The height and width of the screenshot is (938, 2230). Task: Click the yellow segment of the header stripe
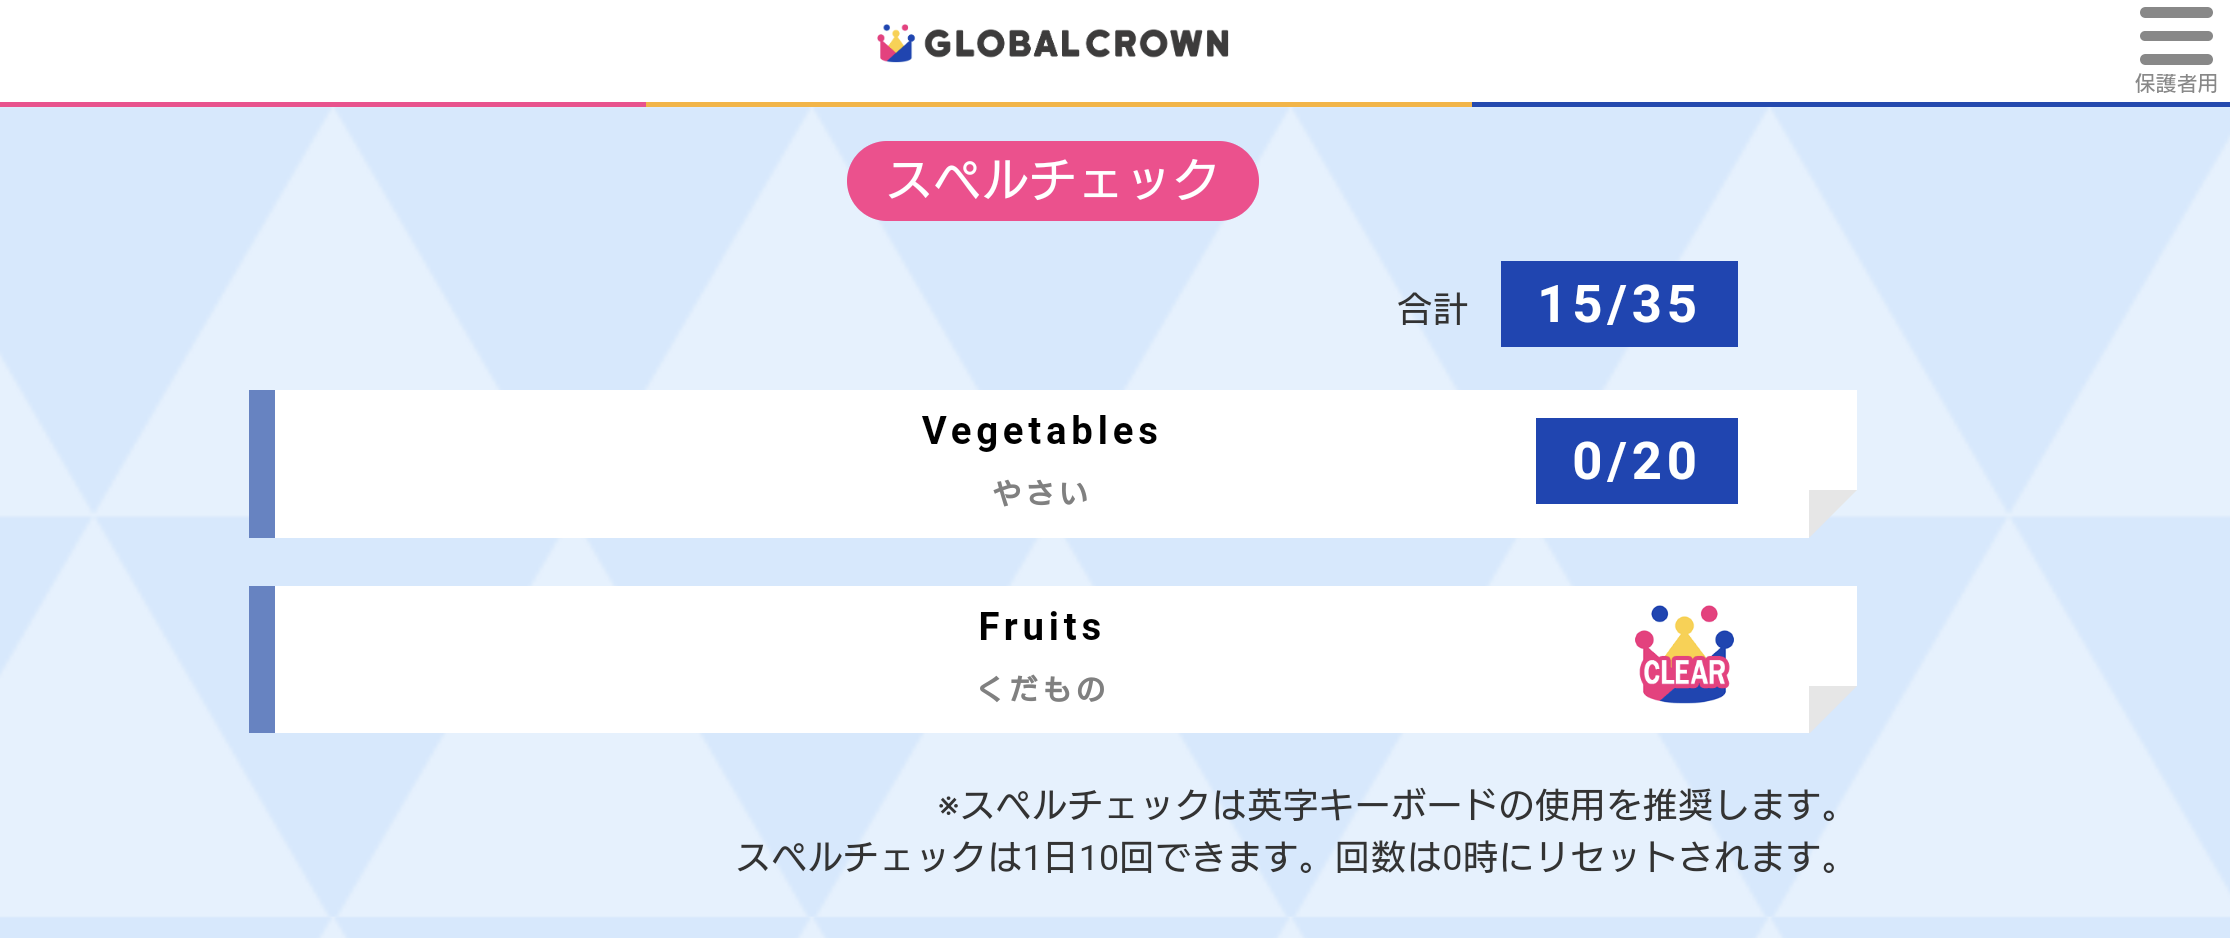point(1058,104)
